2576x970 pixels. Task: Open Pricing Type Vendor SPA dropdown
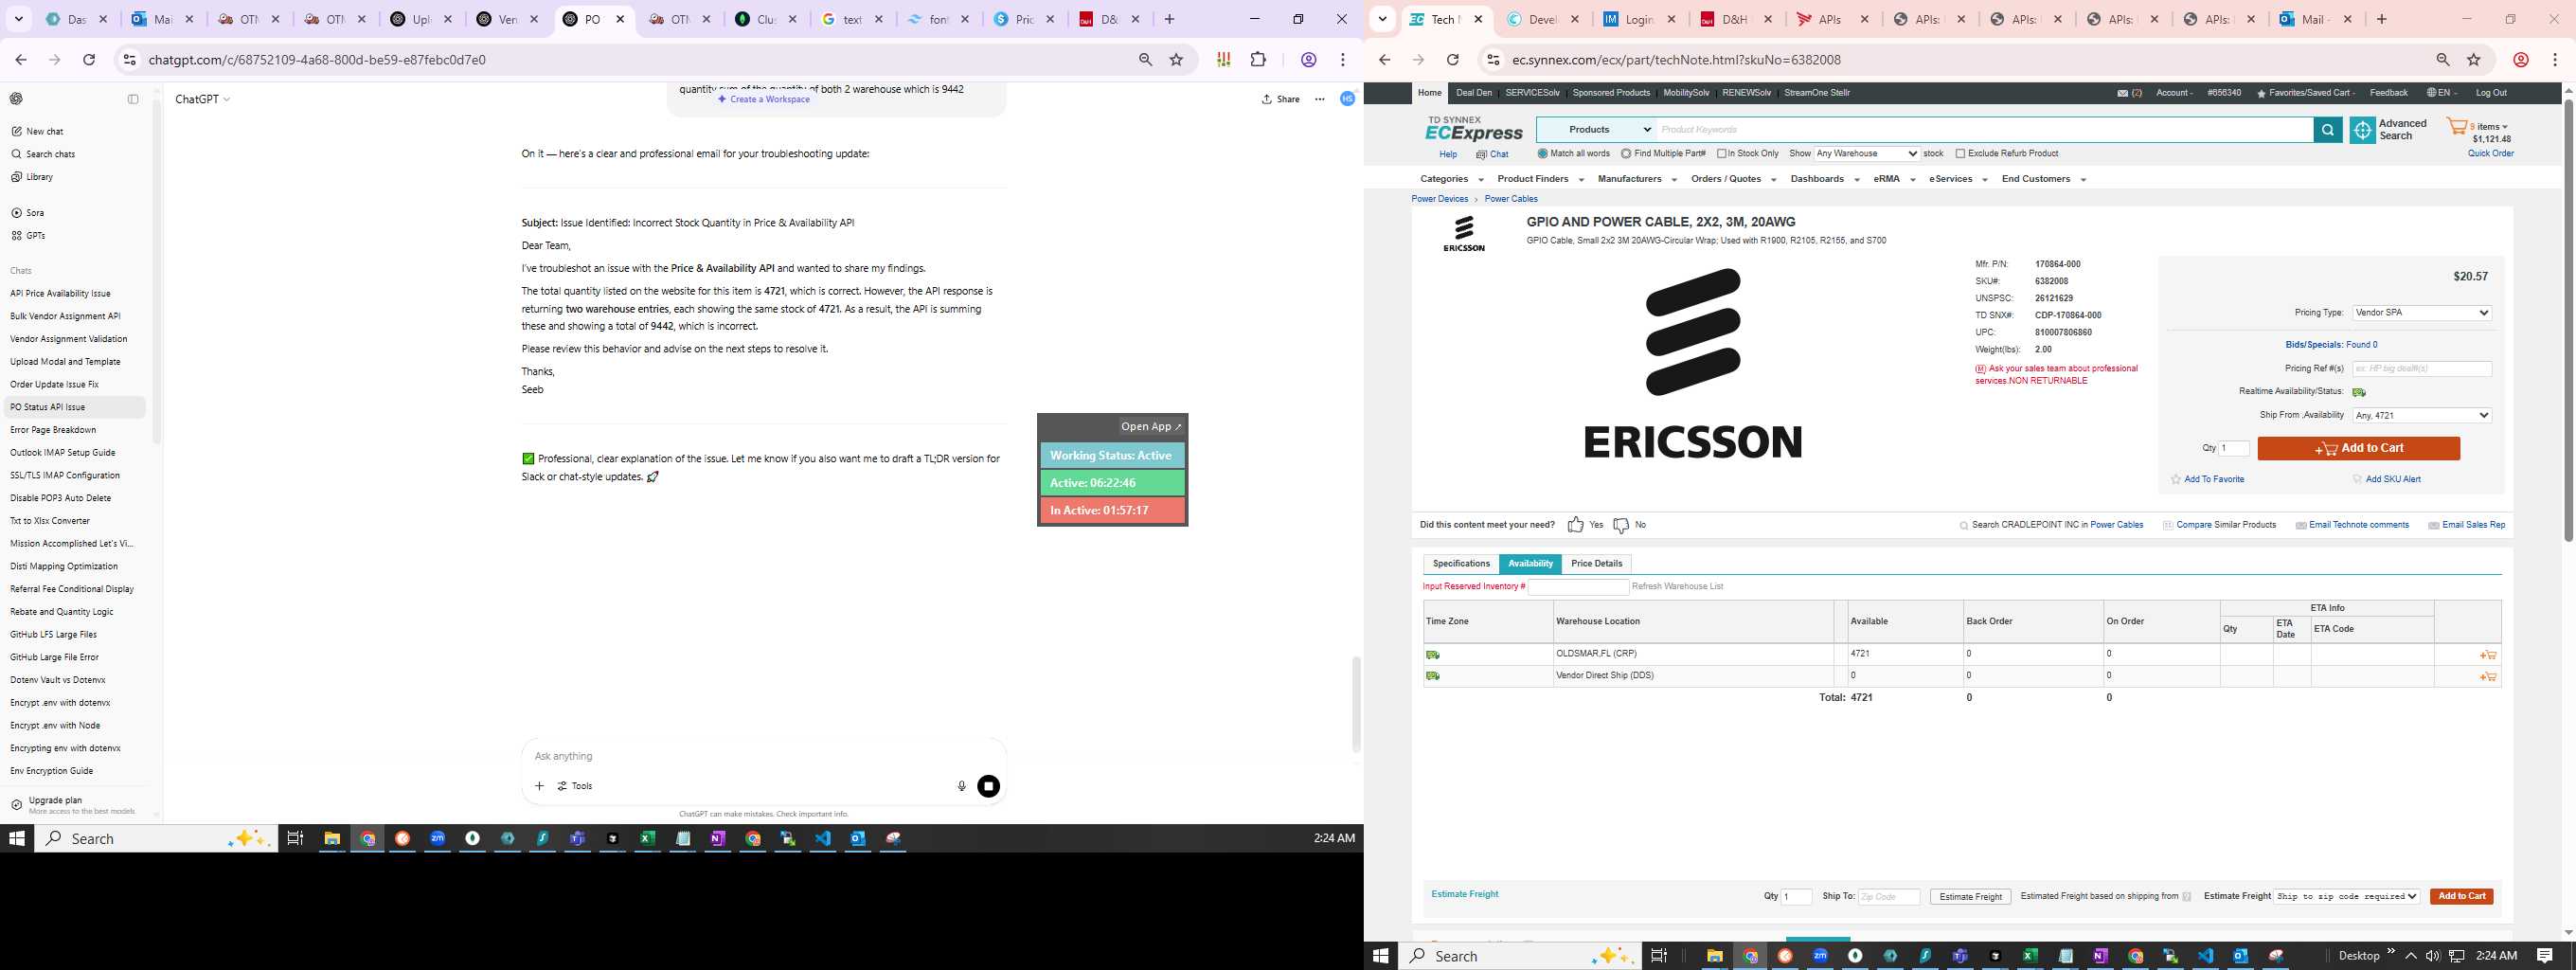pyautogui.click(x=2421, y=313)
